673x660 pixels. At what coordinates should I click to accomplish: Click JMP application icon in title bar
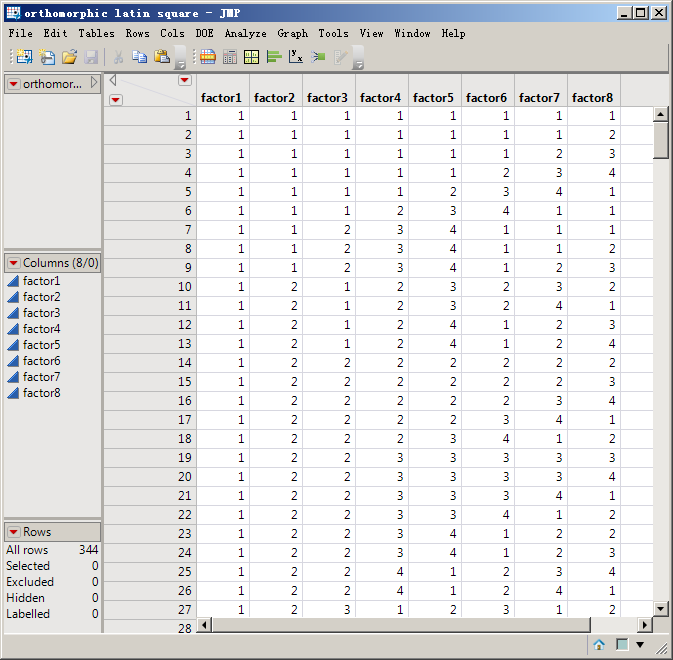pos(13,13)
